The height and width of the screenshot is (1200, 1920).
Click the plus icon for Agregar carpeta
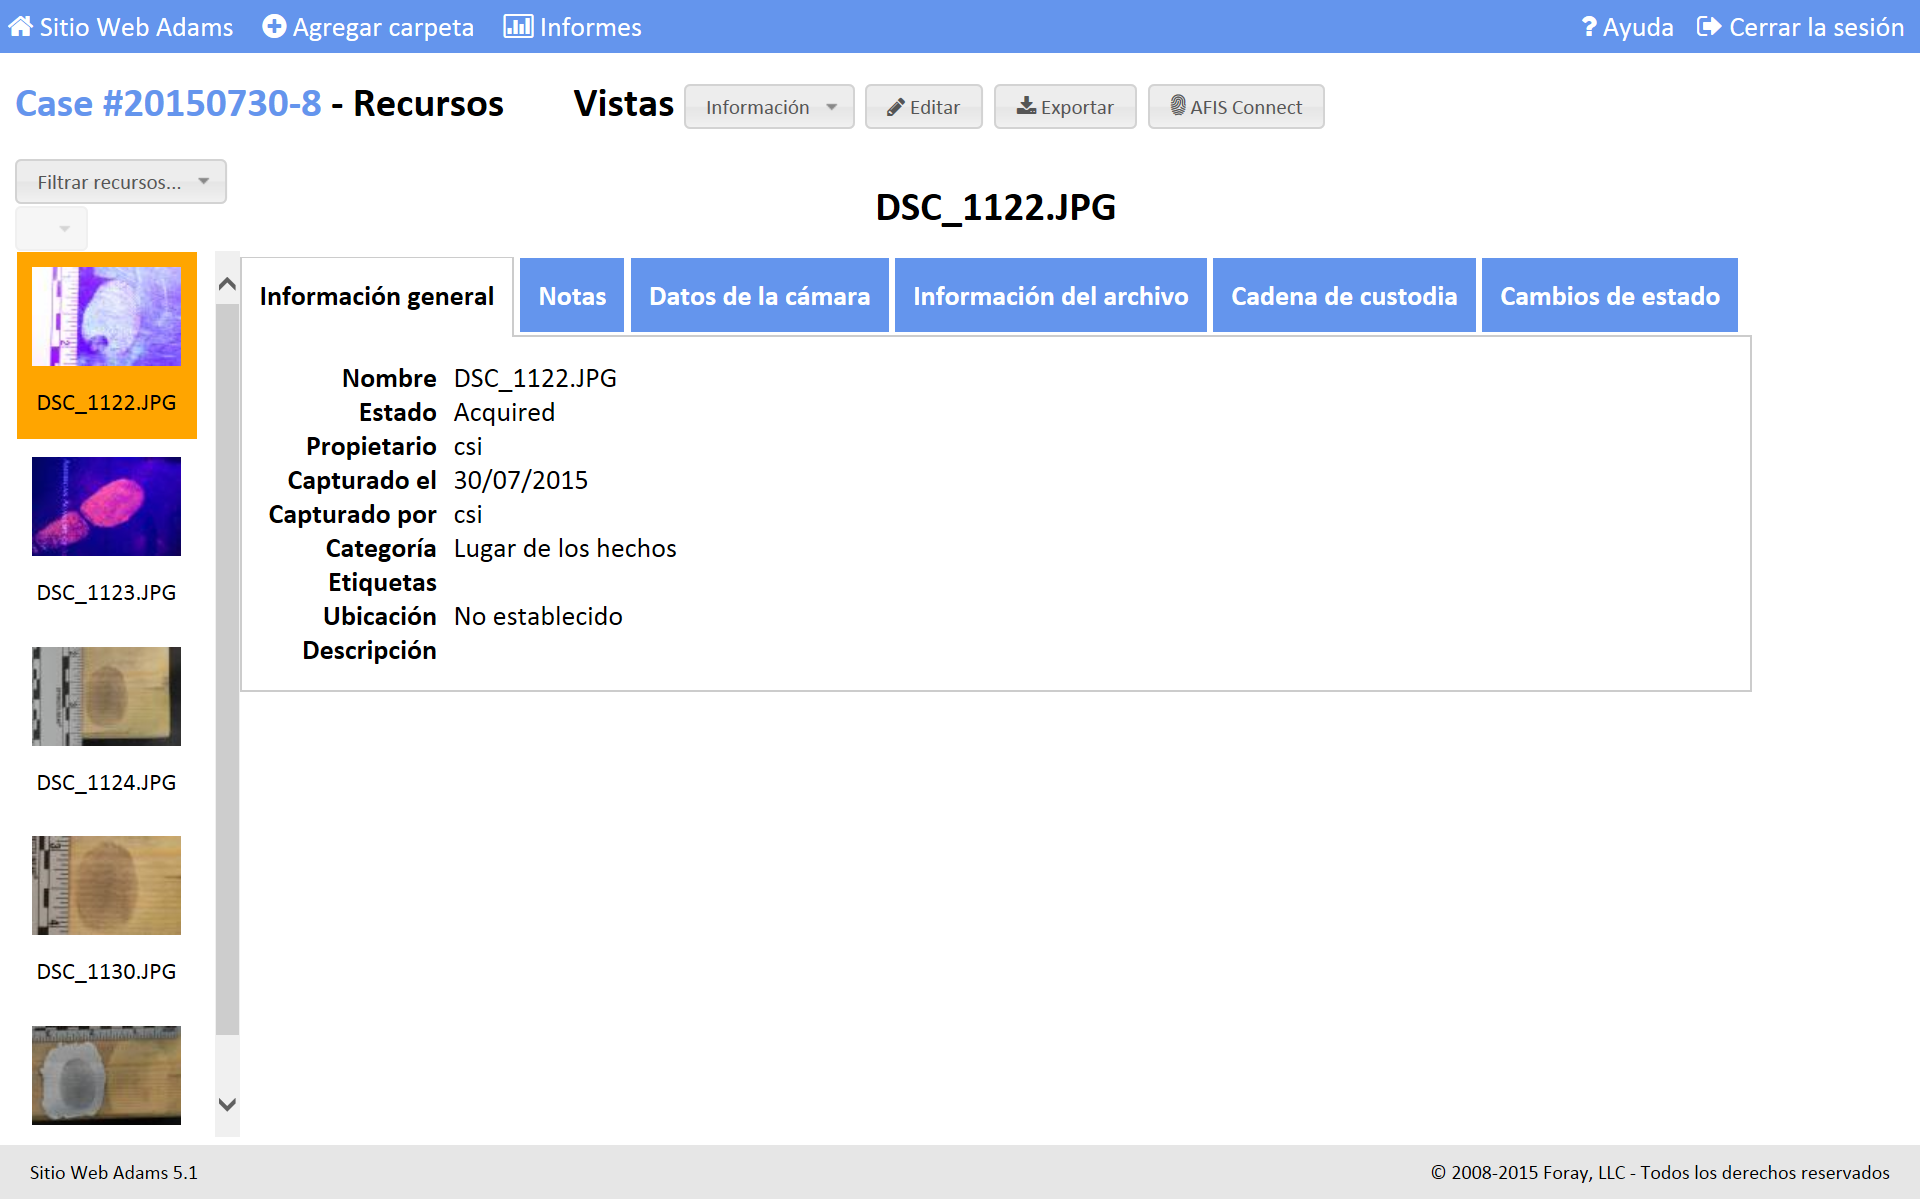coord(274,27)
